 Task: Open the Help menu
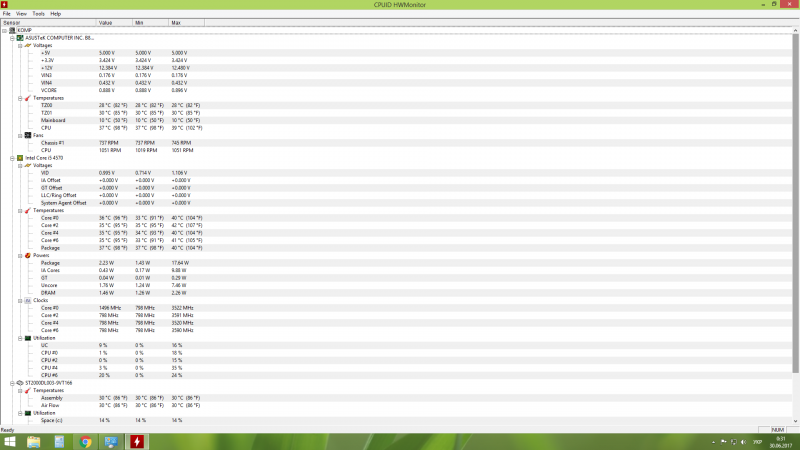click(55, 14)
